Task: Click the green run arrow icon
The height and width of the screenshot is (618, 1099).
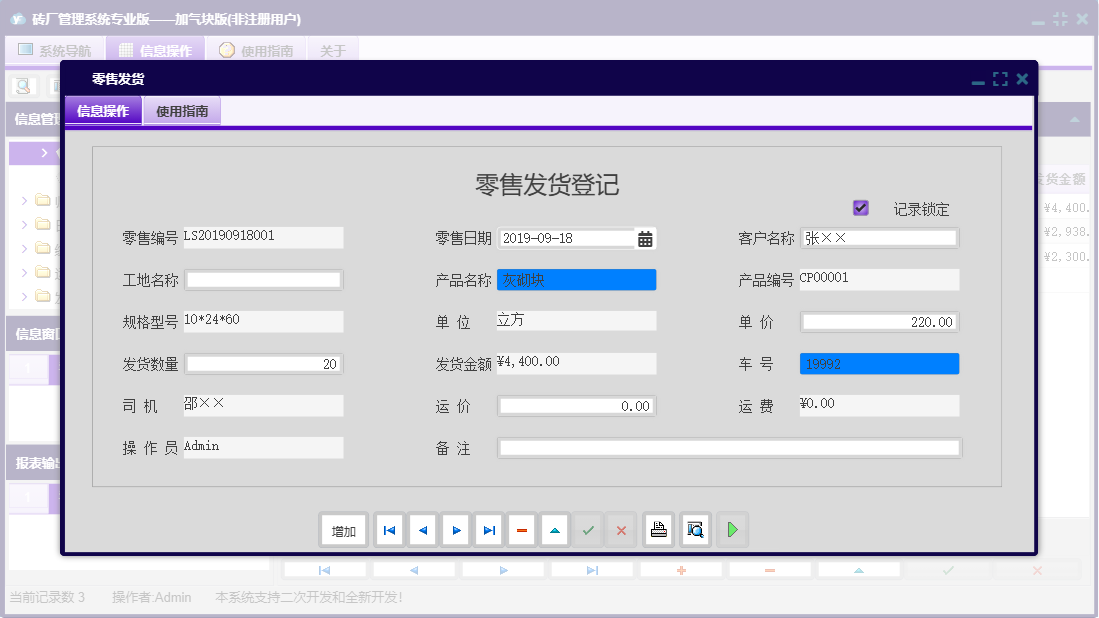Action: click(731, 530)
